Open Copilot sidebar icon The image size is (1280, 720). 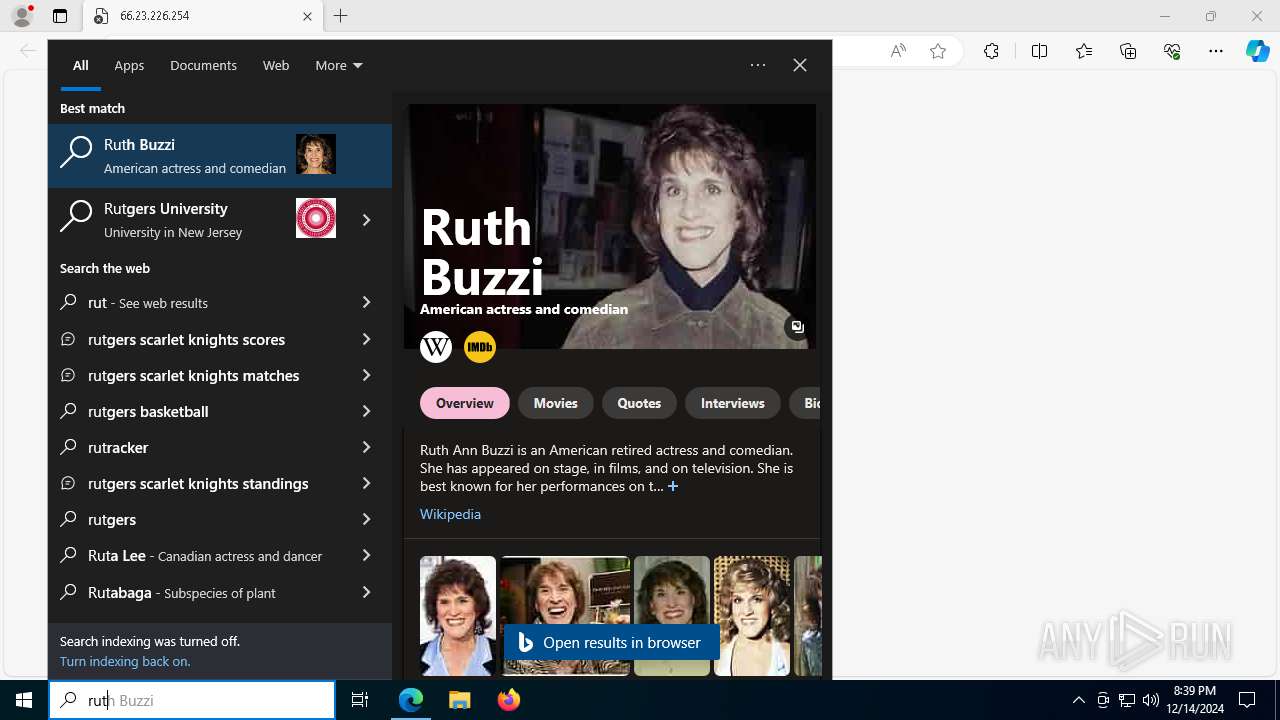point(1257,51)
